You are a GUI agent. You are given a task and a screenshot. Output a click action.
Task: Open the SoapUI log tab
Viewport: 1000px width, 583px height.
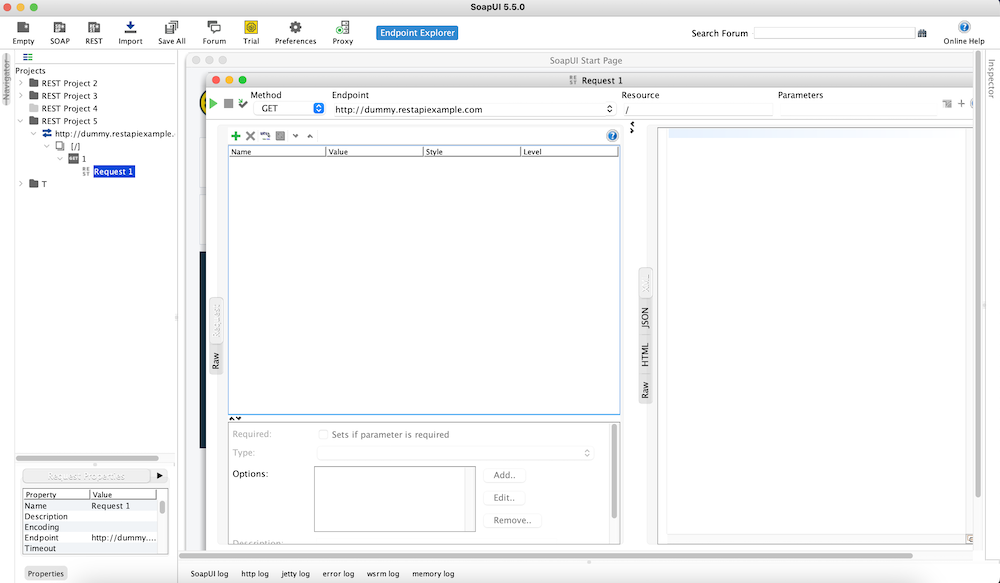209,573
